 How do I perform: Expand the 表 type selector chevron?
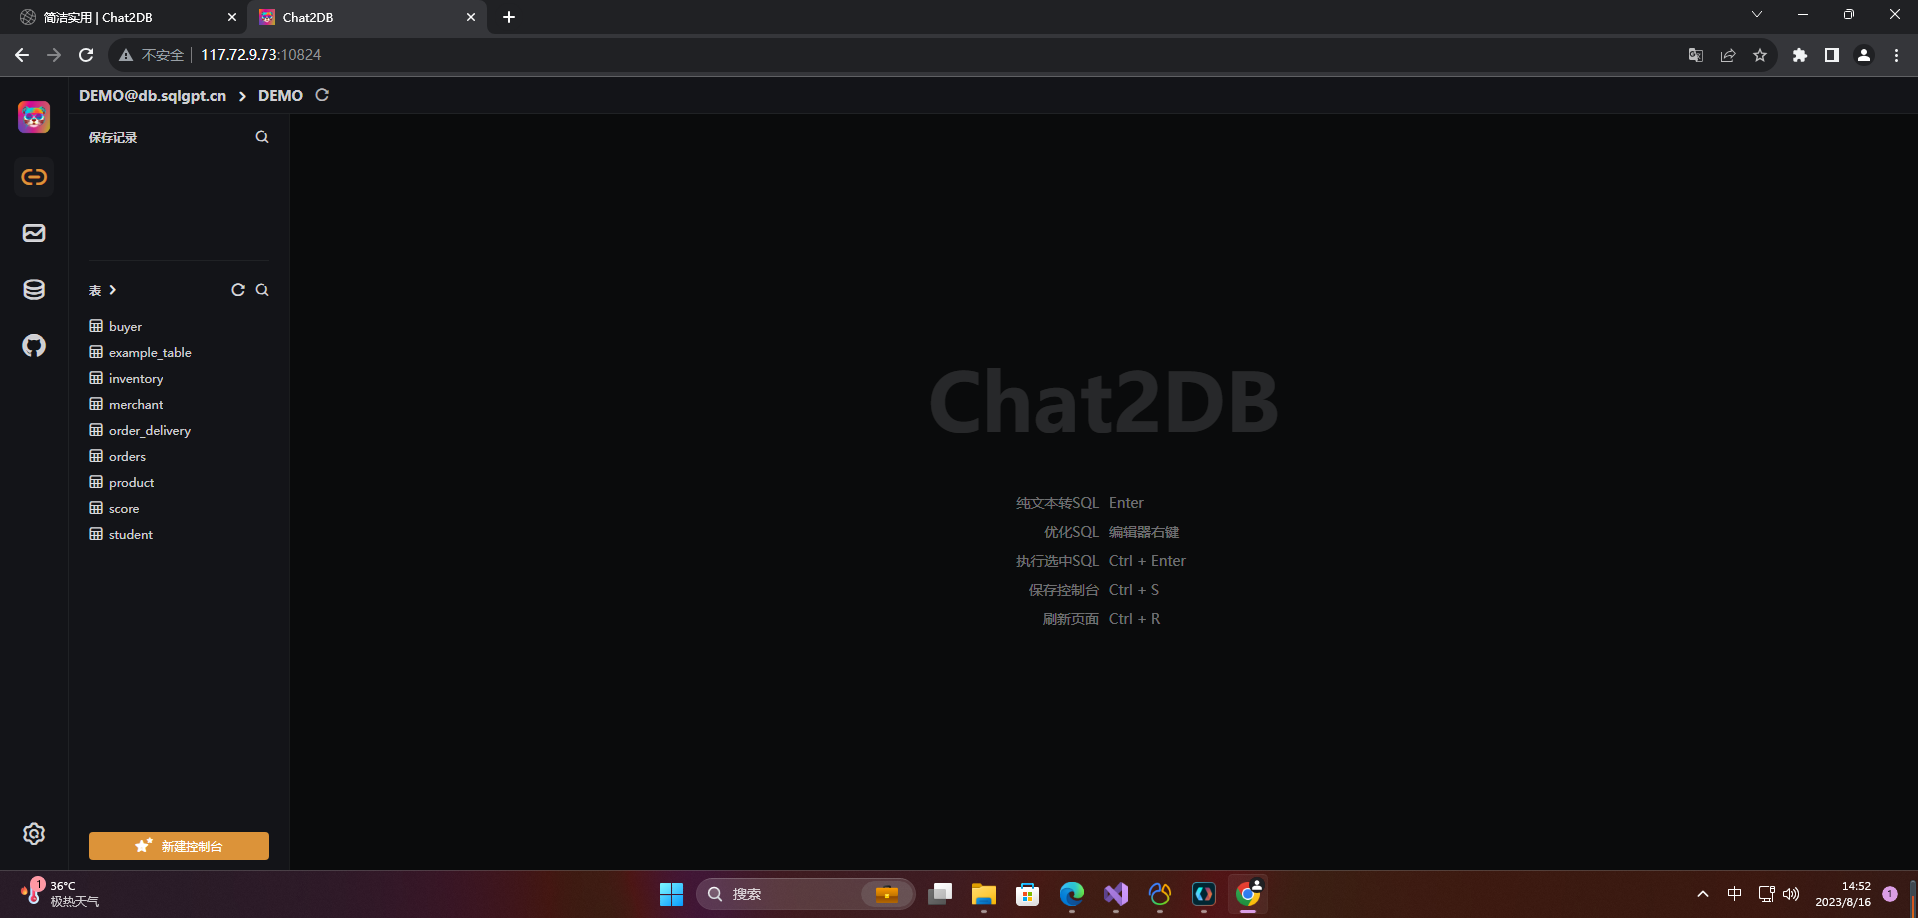[112, 290]
